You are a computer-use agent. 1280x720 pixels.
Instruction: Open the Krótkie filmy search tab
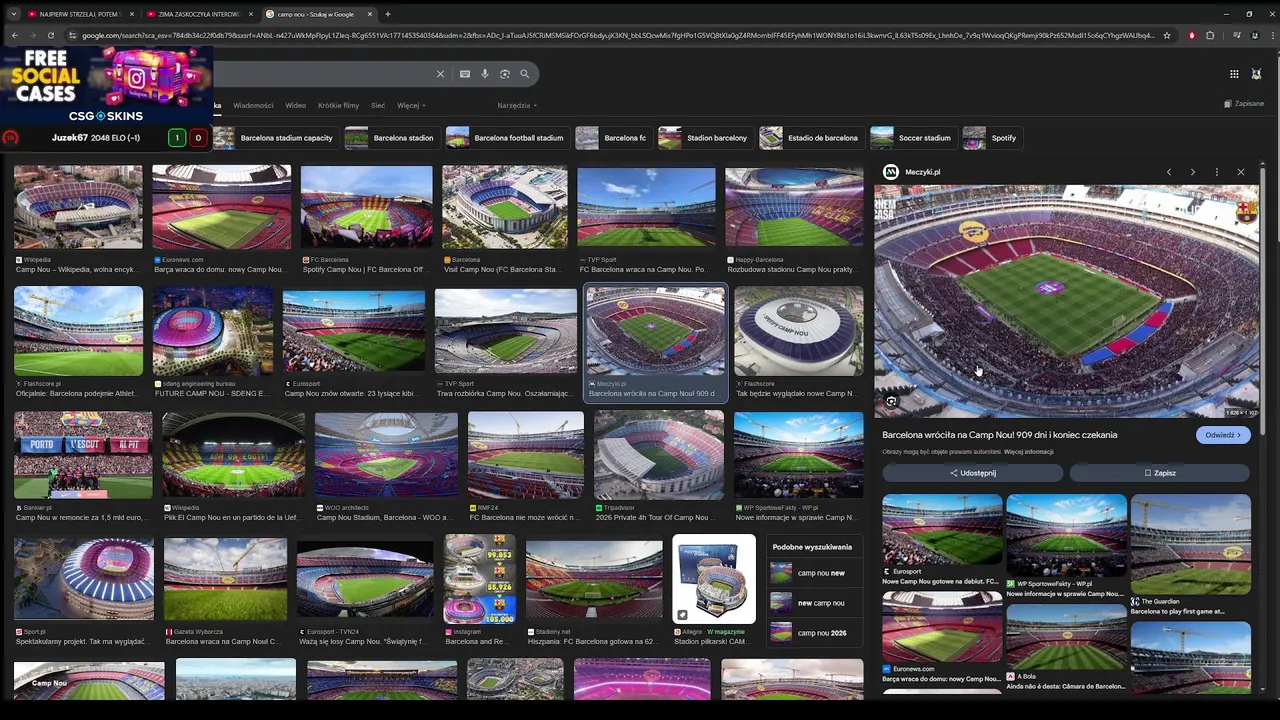338,105
